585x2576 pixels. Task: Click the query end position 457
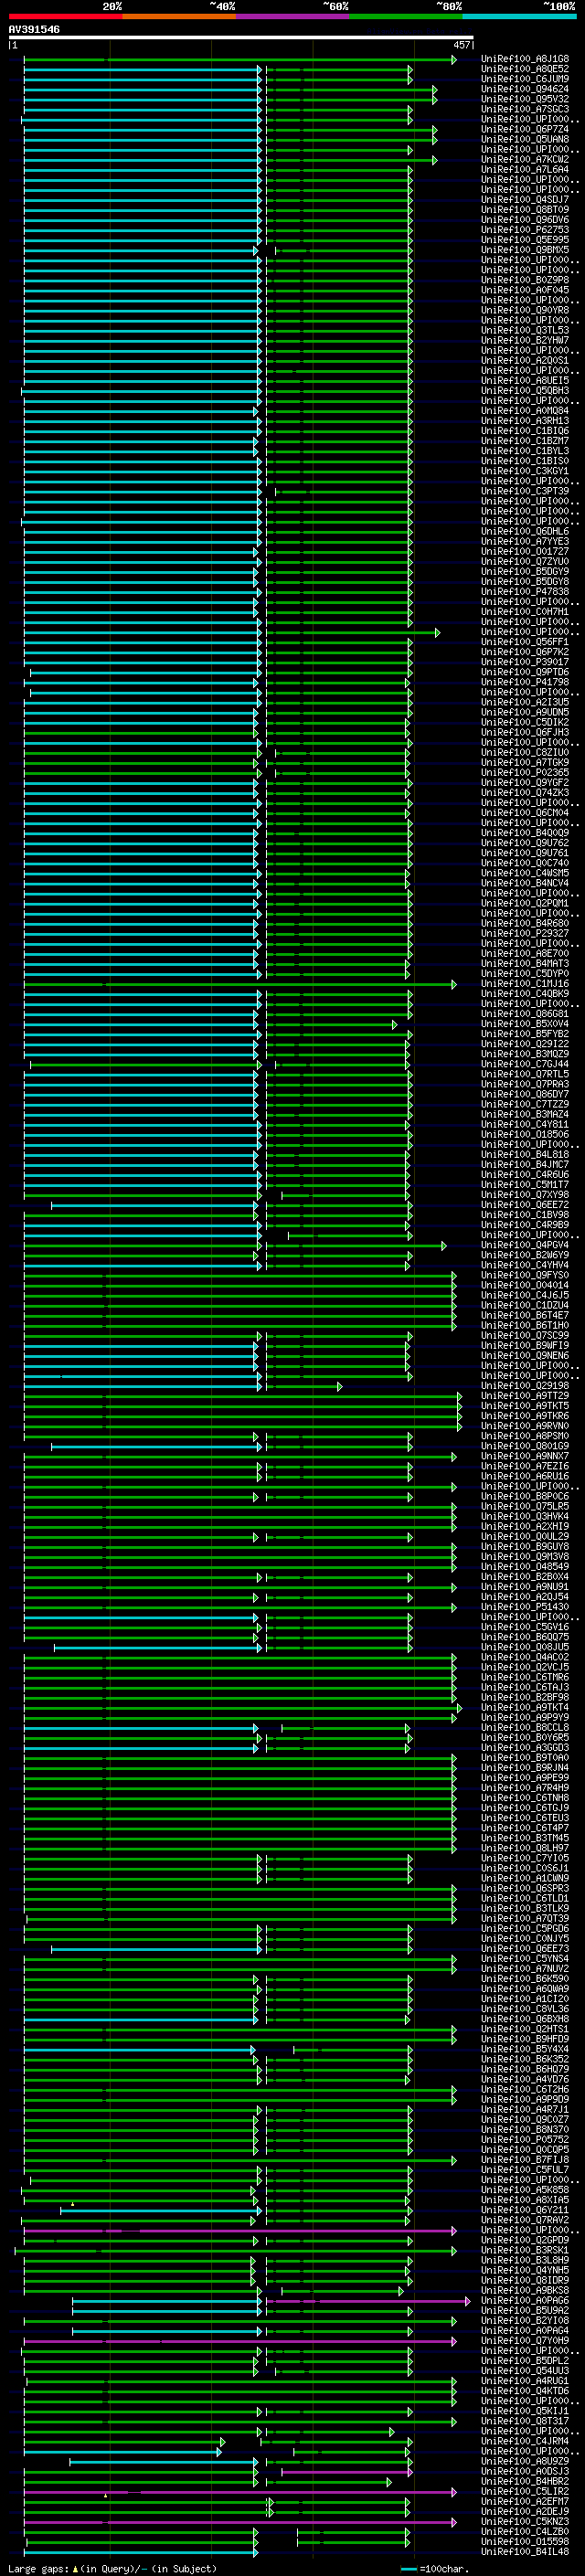tap(461, 45)
